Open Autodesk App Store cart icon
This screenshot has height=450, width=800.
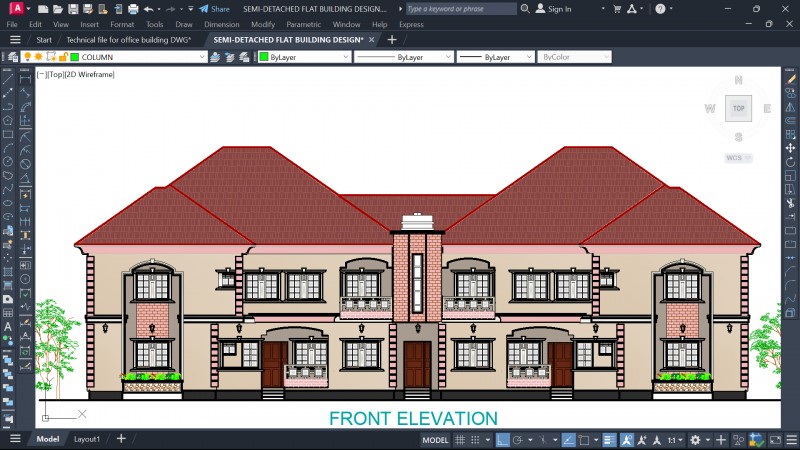[617, 9]
